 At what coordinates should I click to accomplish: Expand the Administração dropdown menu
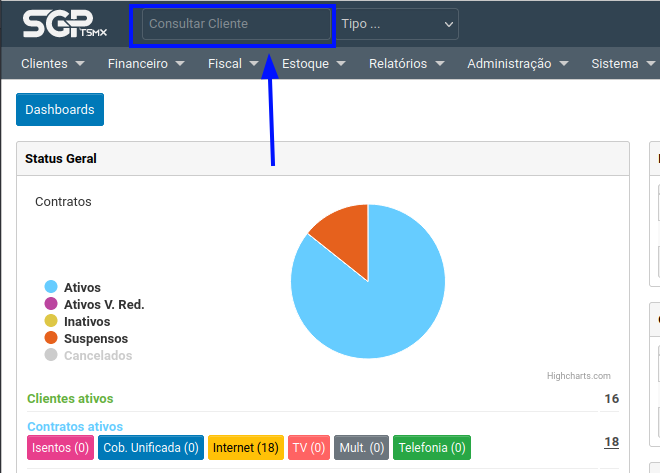[517, 64]
